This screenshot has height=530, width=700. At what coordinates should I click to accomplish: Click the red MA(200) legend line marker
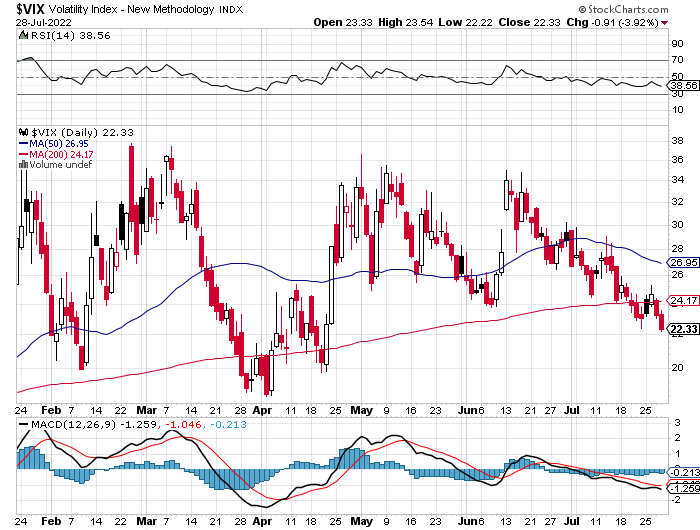(21, 154)
